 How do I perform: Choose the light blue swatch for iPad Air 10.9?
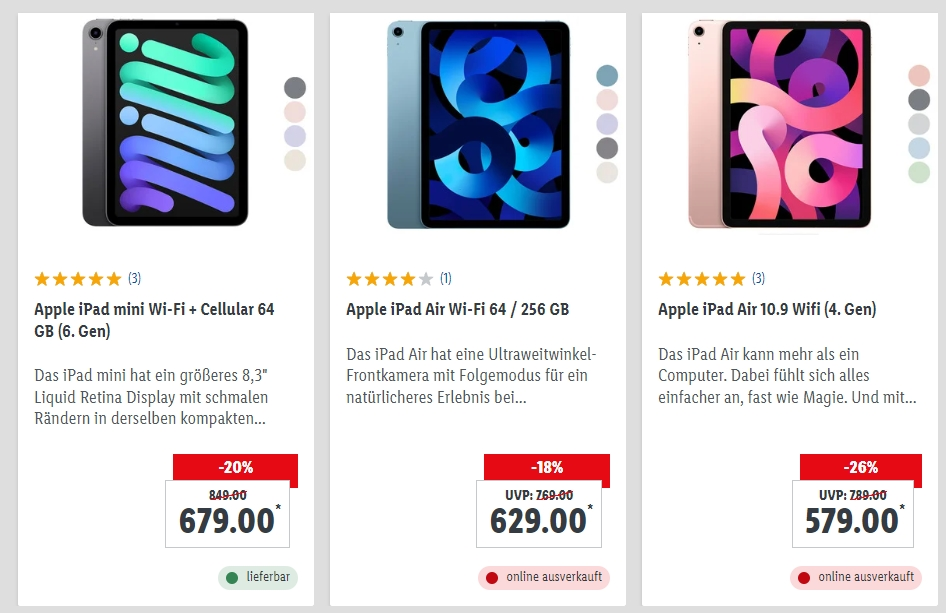(919, 148)
